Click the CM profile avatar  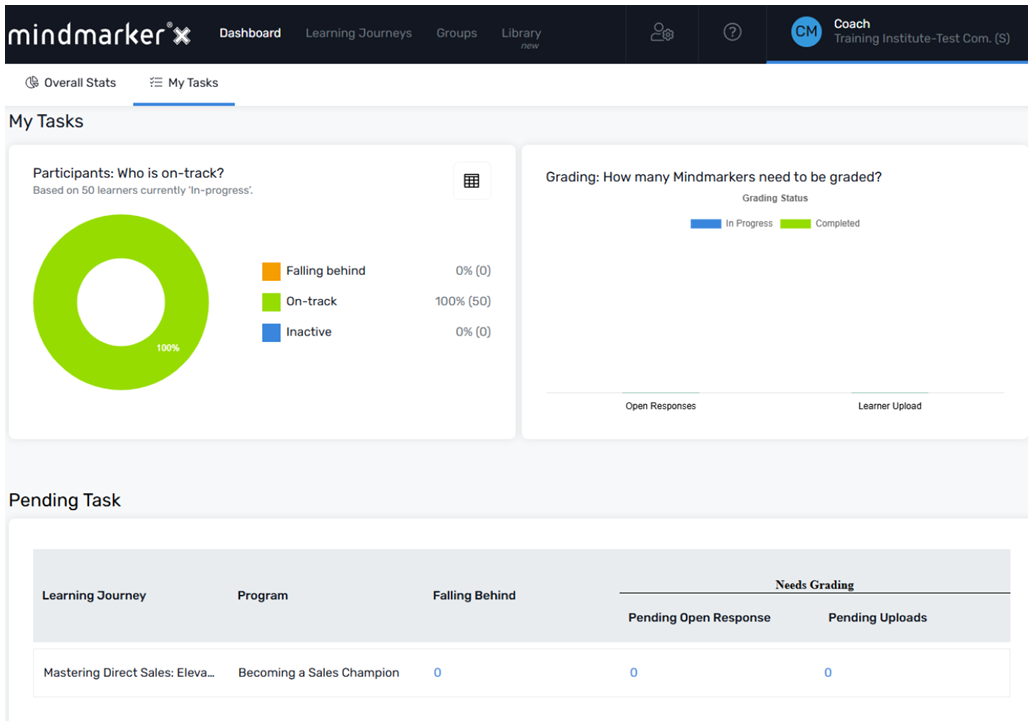pyautogui.click(x=806, y=32)
